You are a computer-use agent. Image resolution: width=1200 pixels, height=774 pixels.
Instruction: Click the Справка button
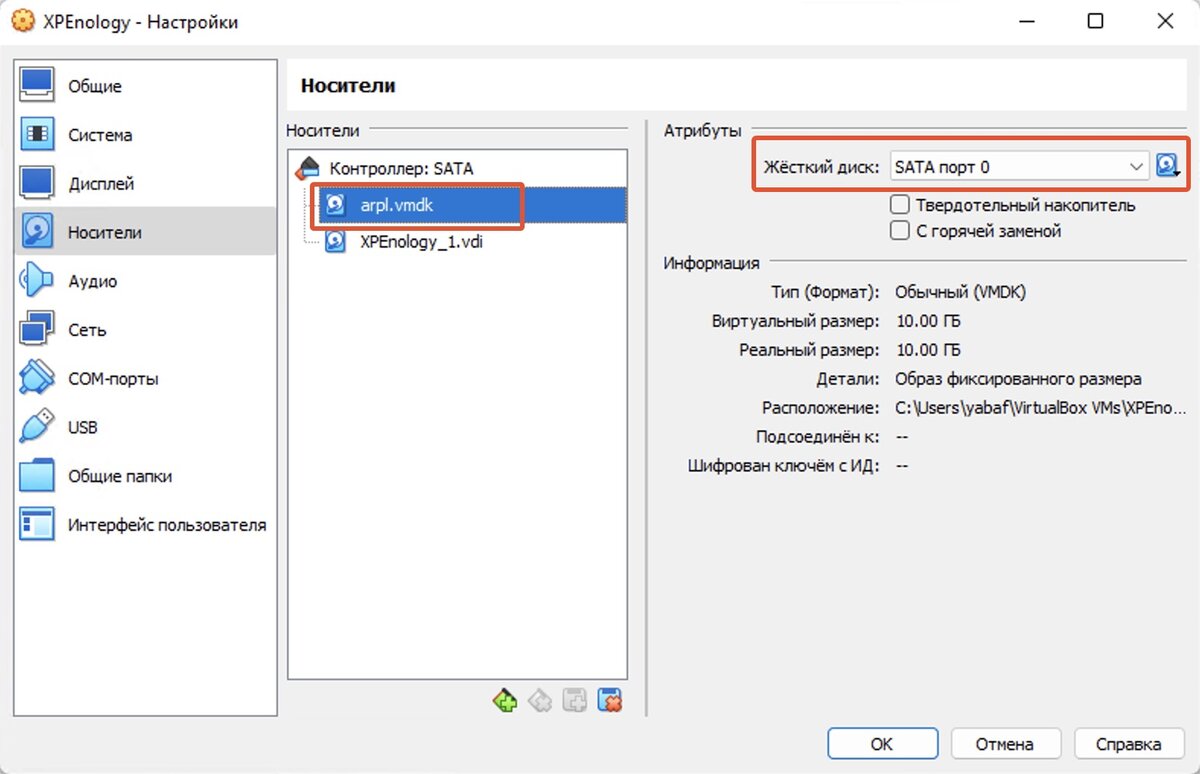pos(1129,744)
